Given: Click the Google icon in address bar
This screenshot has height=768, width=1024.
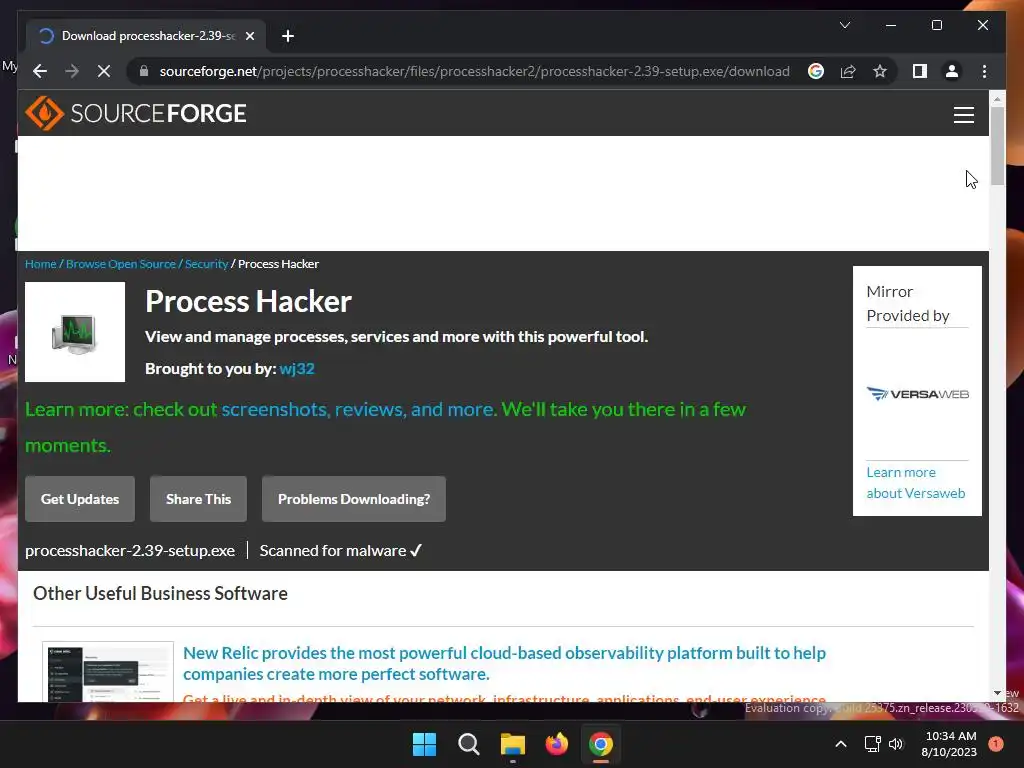Looking at the screenshot, I should click(816, 71).
